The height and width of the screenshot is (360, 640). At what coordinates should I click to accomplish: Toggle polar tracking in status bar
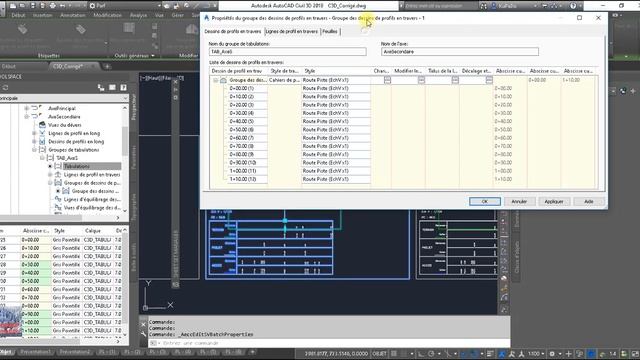431,354
